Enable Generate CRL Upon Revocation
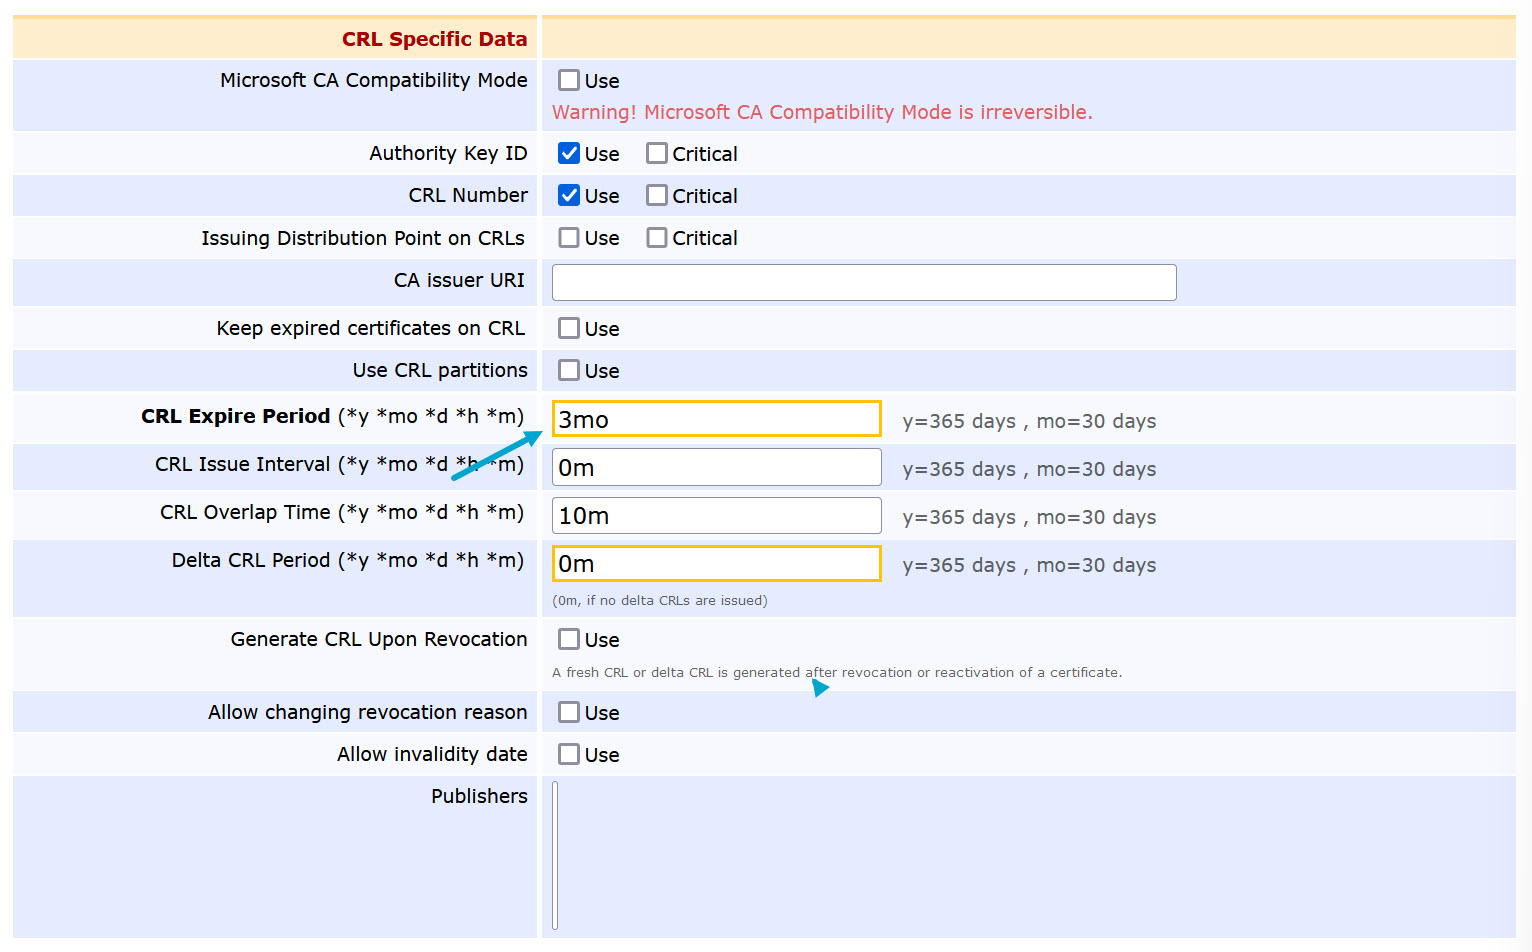This screenshot has width=1532, height=952. point(569,639)
